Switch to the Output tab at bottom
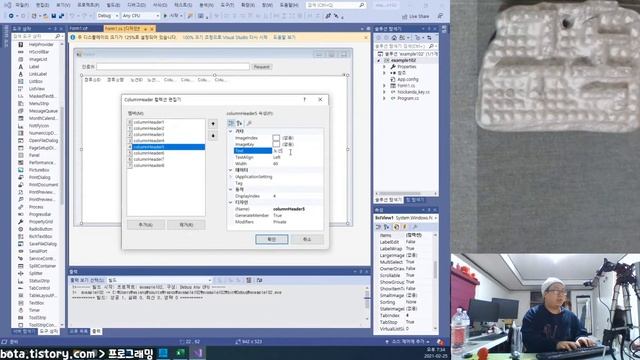 coord(96,331)
